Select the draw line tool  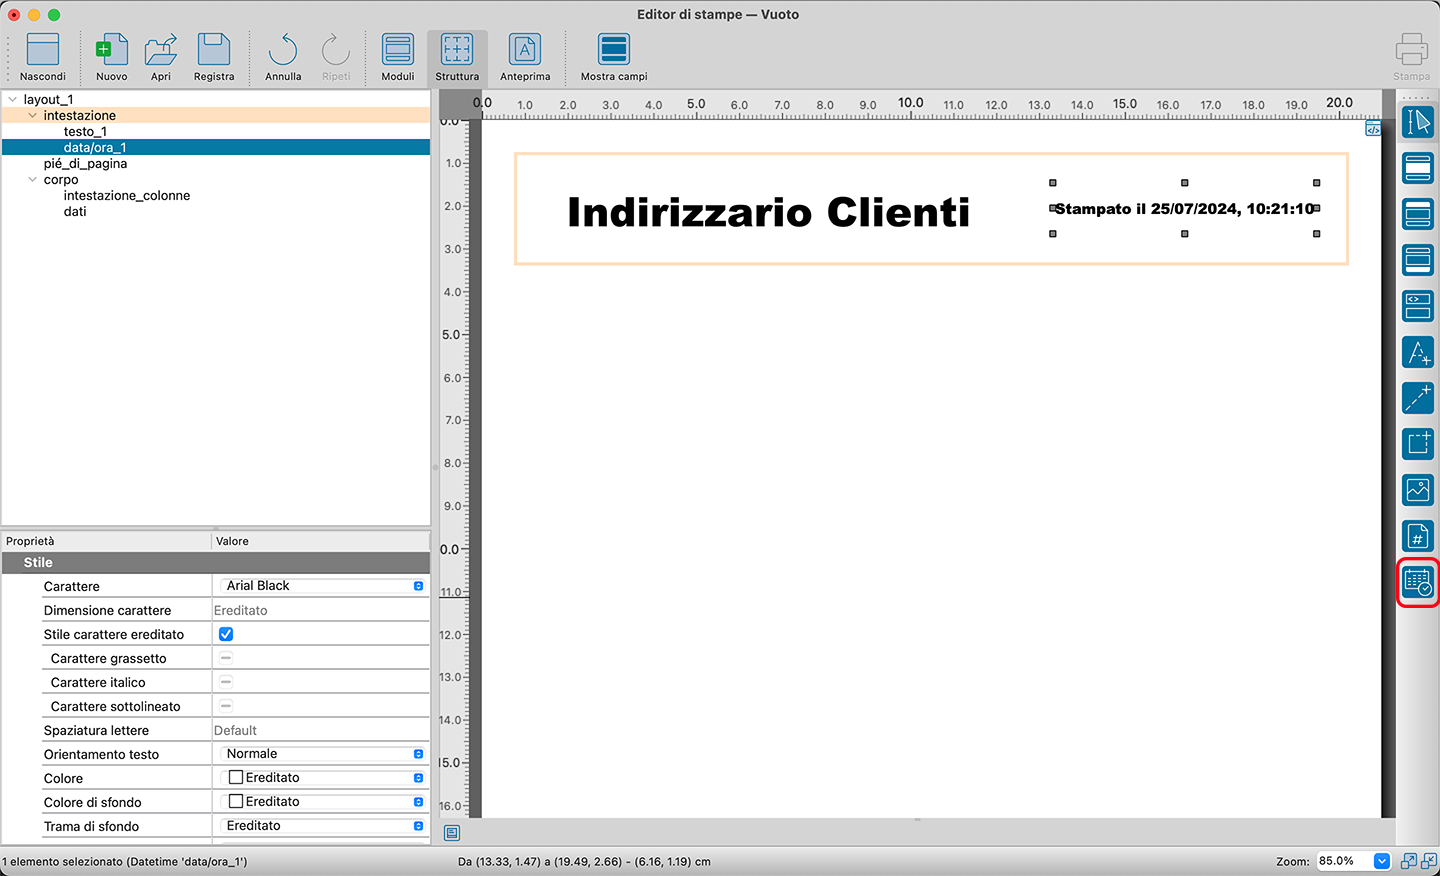point(1417,398)
